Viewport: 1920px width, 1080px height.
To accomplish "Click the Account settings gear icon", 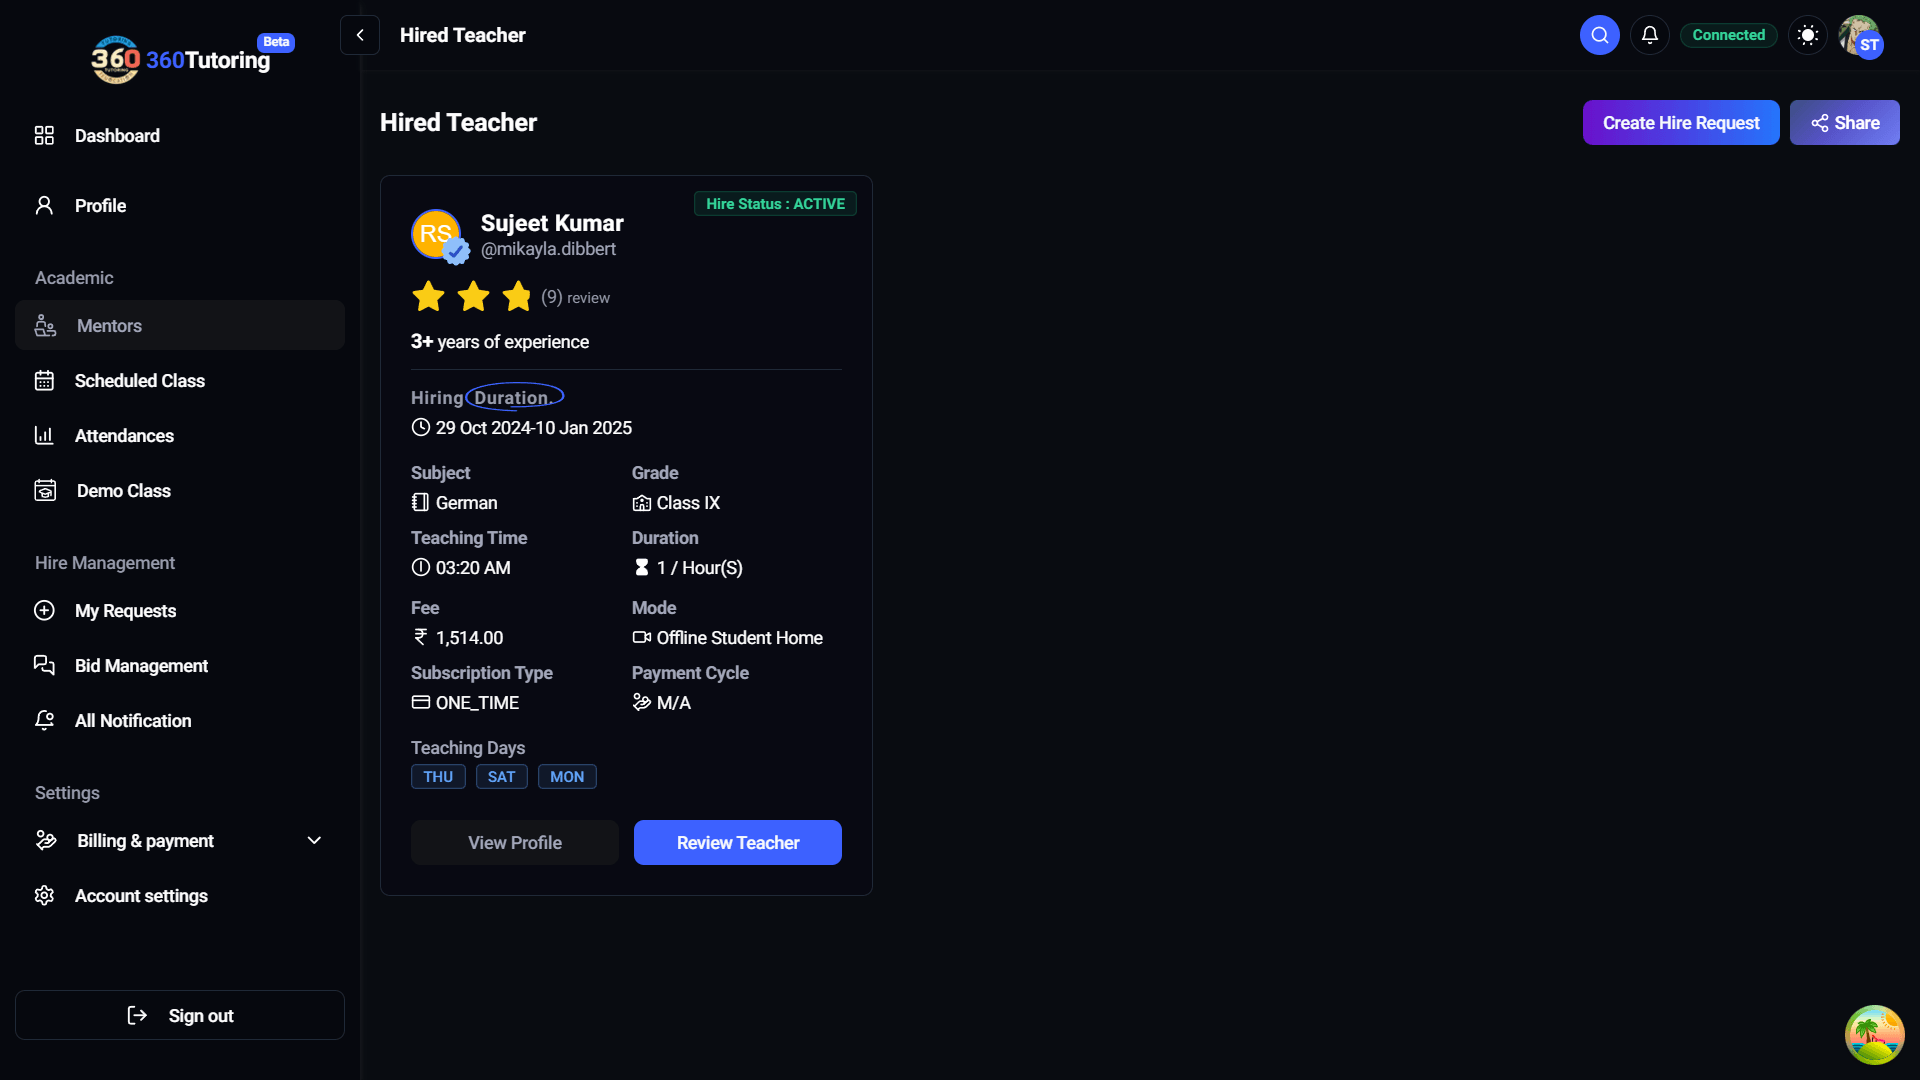I will pyautogui.click(x=44, y=896).
